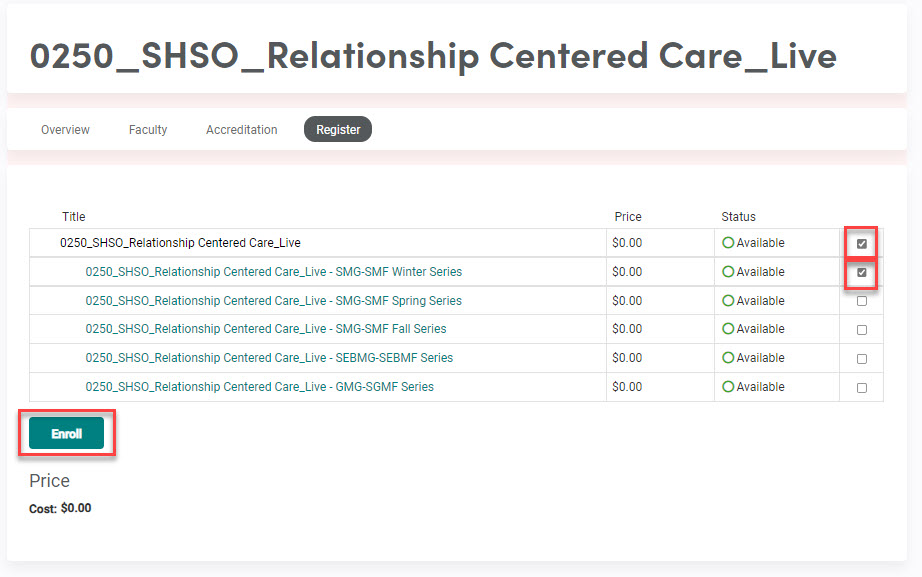This screenshot has width=922, height=577.
Task: Open the Faculty tab
Action: 147,129
